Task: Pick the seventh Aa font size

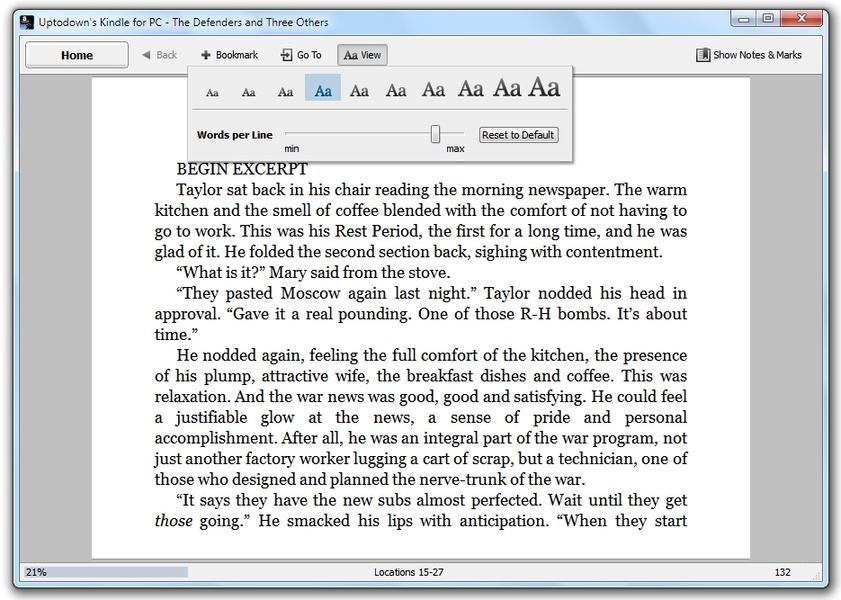Action: [x=433, y=89]
